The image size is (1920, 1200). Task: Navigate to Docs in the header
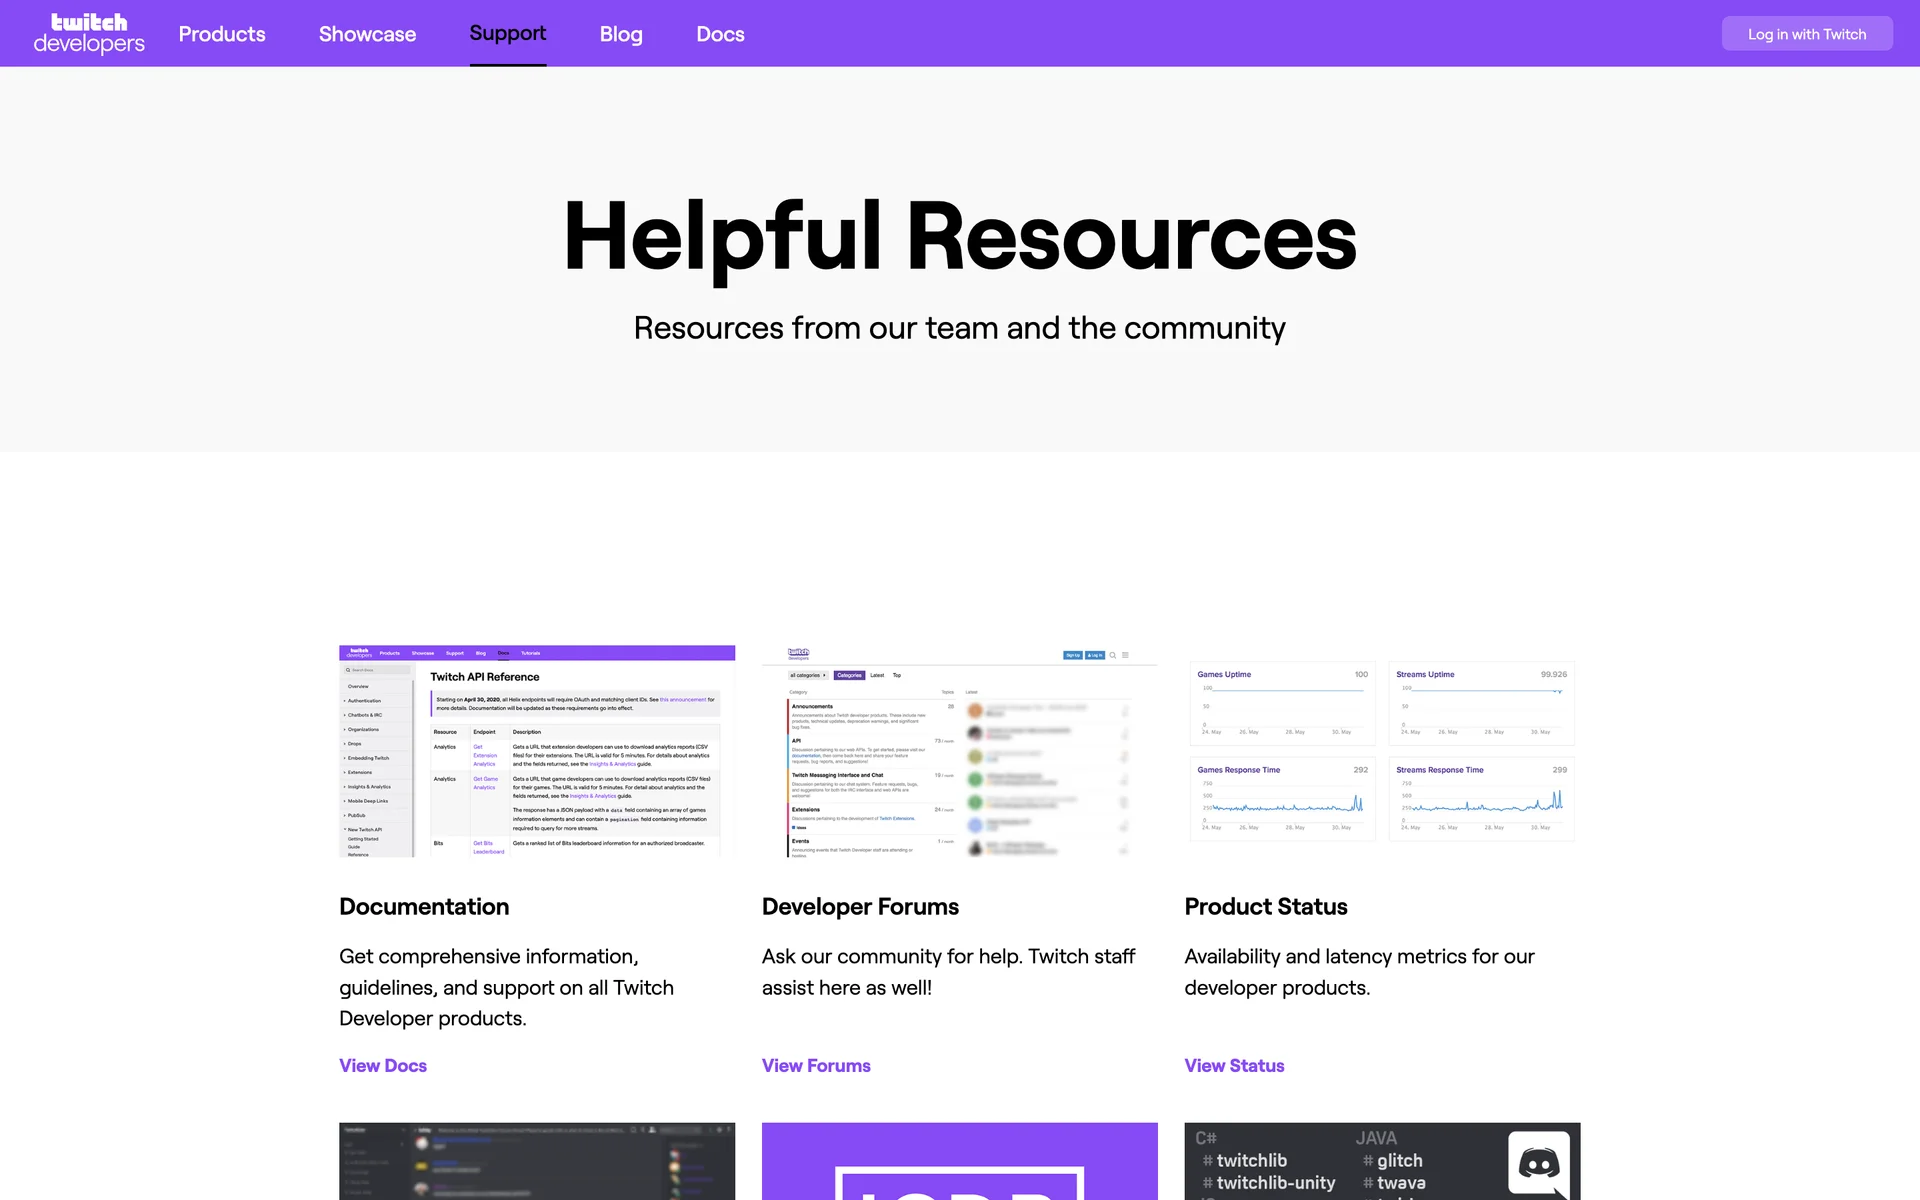(720, 34)
